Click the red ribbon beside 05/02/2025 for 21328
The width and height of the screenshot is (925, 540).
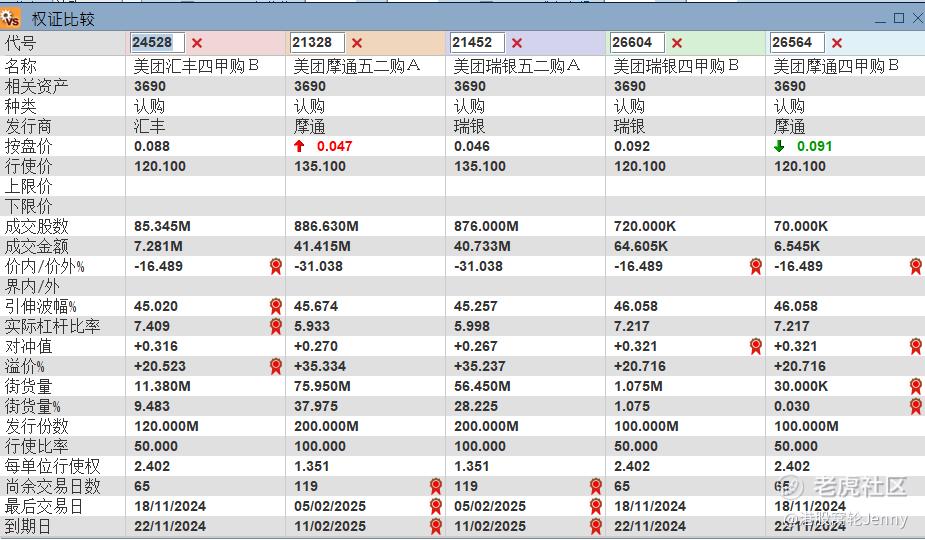tap(436, 506)
